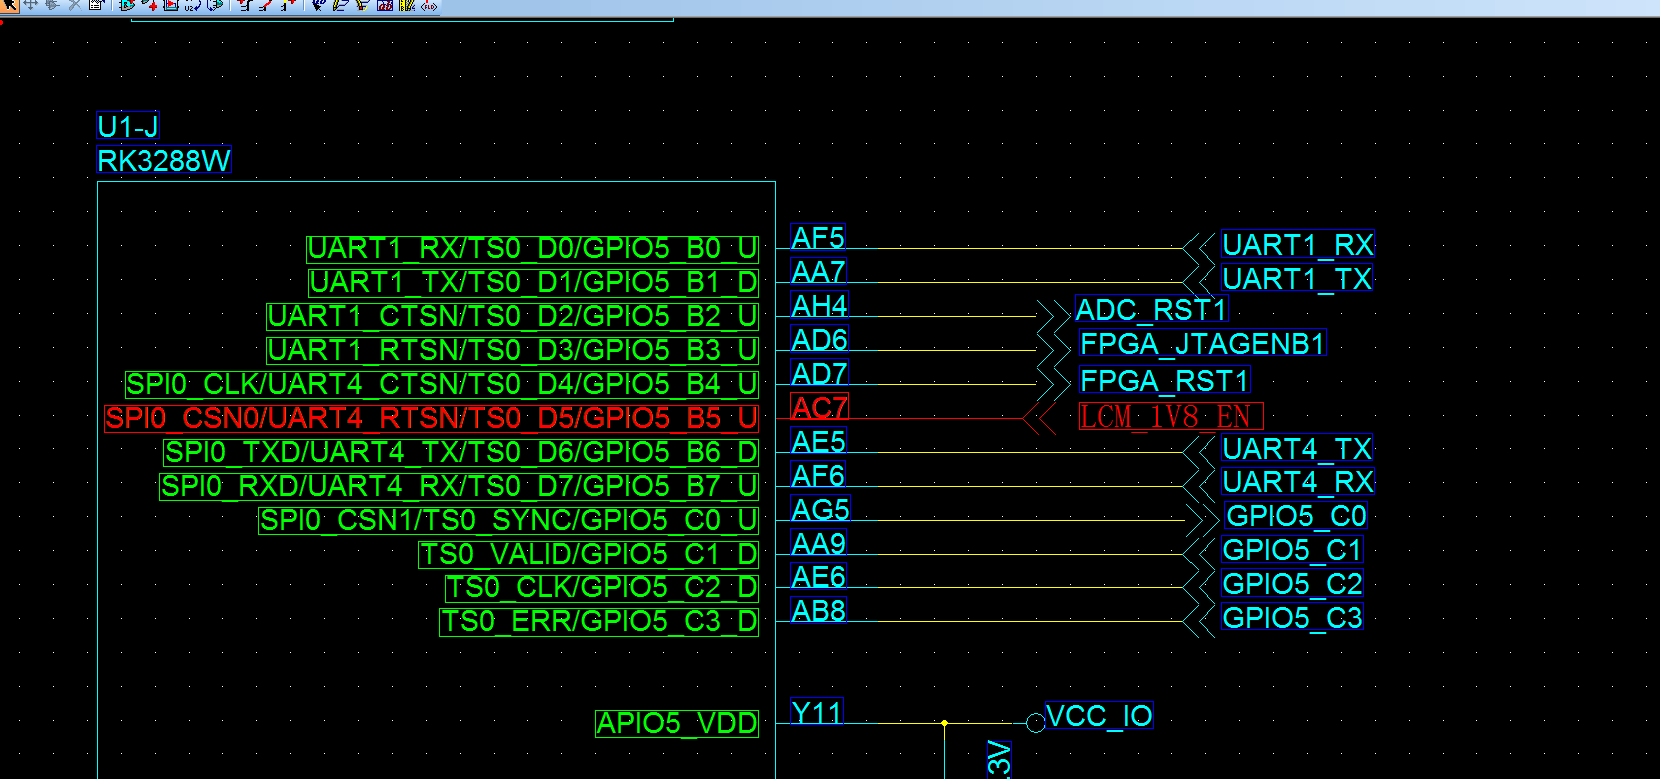Image resolution: width=1660 pixels, height=779 pixels.
Task: Select the GPIO5_C3 net label
Action: click(1292, 618)
